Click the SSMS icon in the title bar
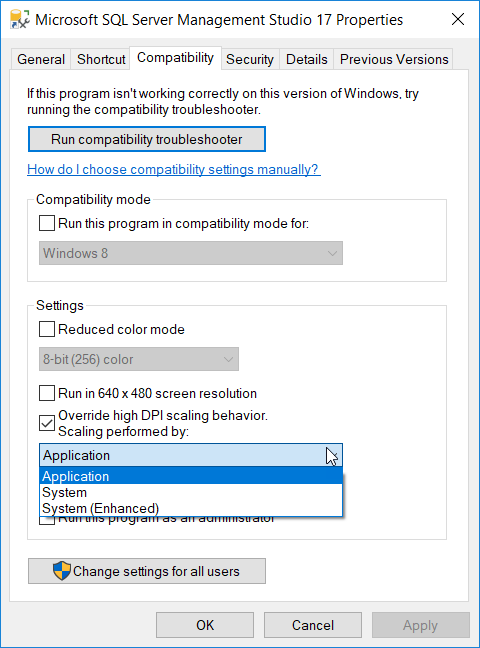This screenshot has height=648, width=480. point(19,19)
